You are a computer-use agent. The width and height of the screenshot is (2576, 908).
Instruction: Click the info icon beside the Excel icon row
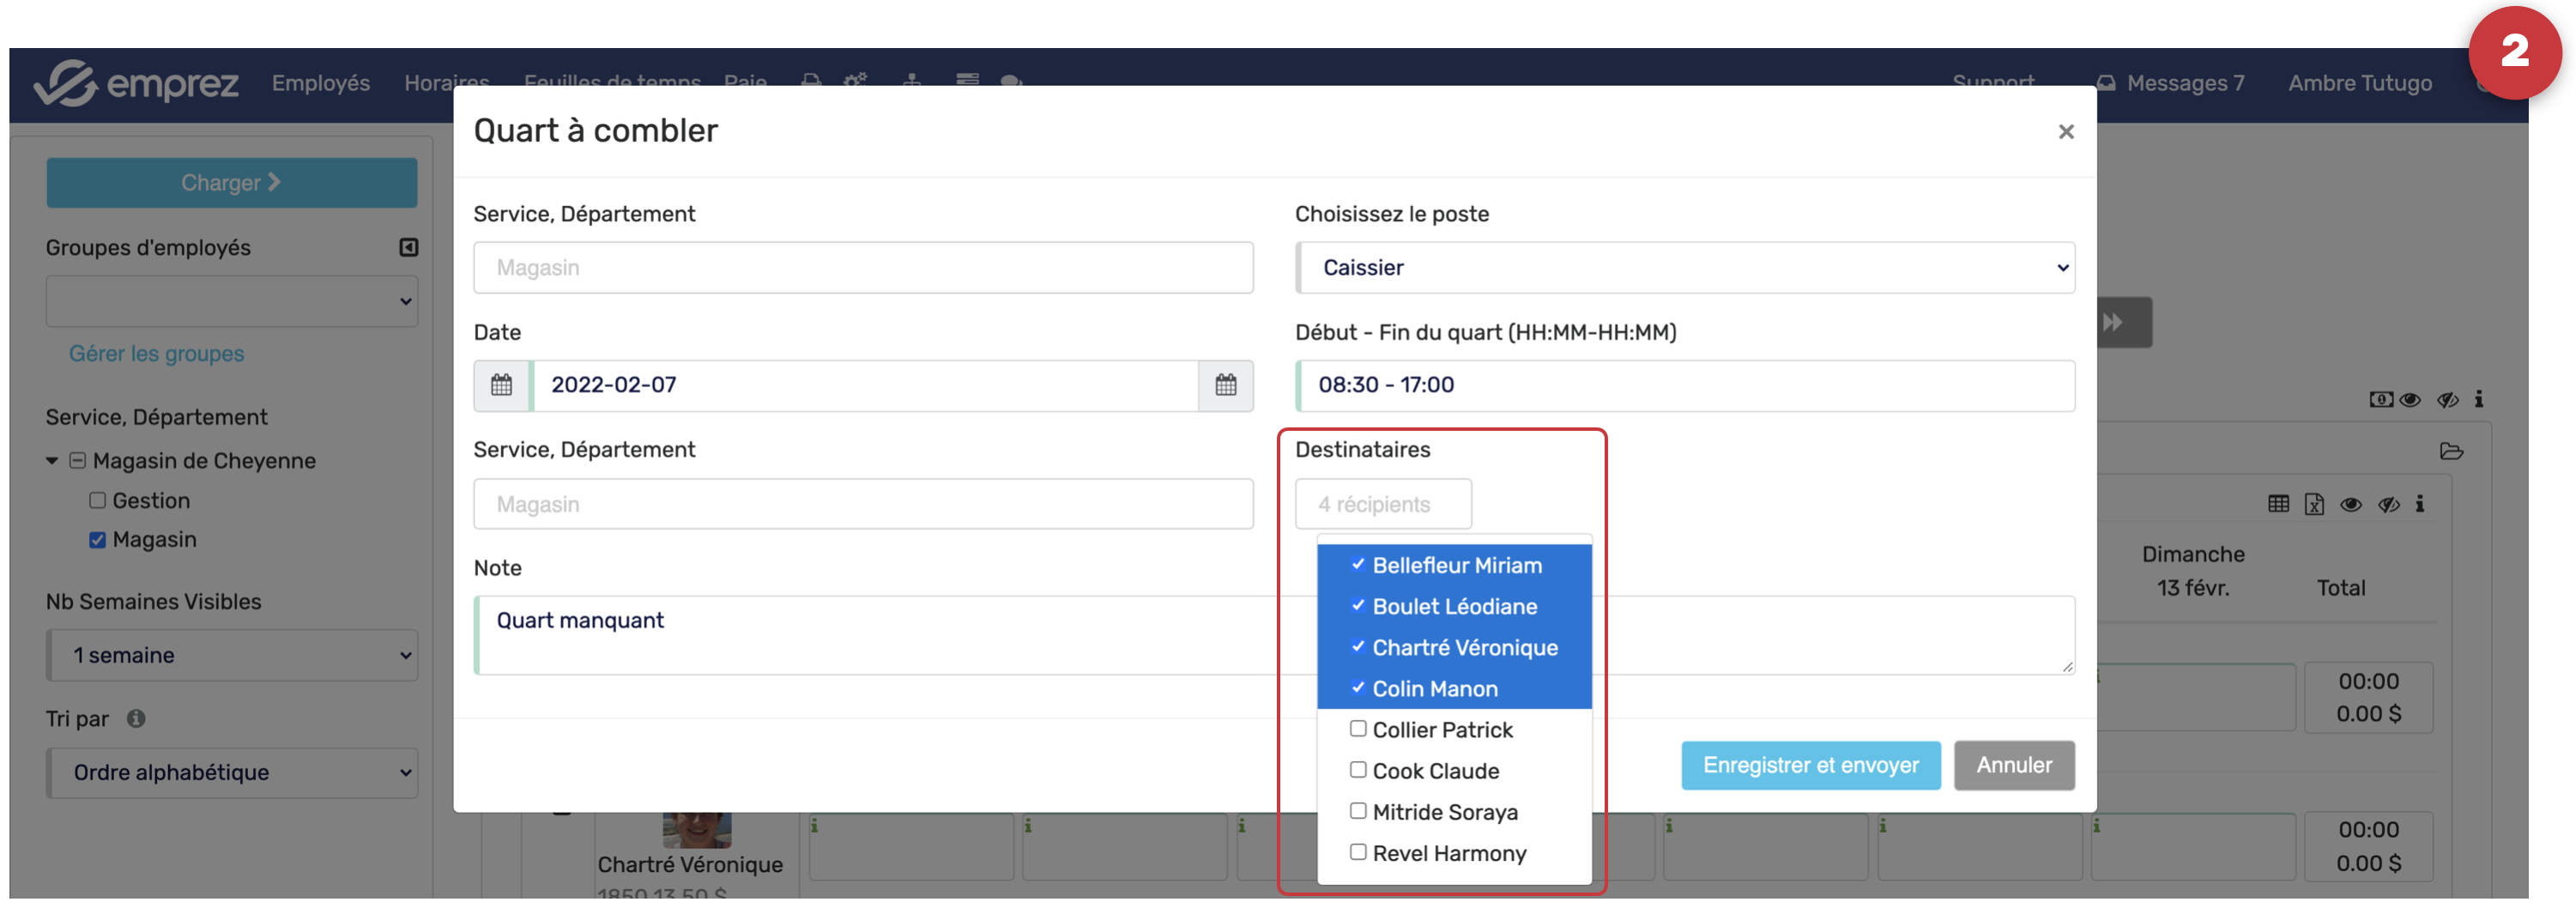click(2420, 504)
